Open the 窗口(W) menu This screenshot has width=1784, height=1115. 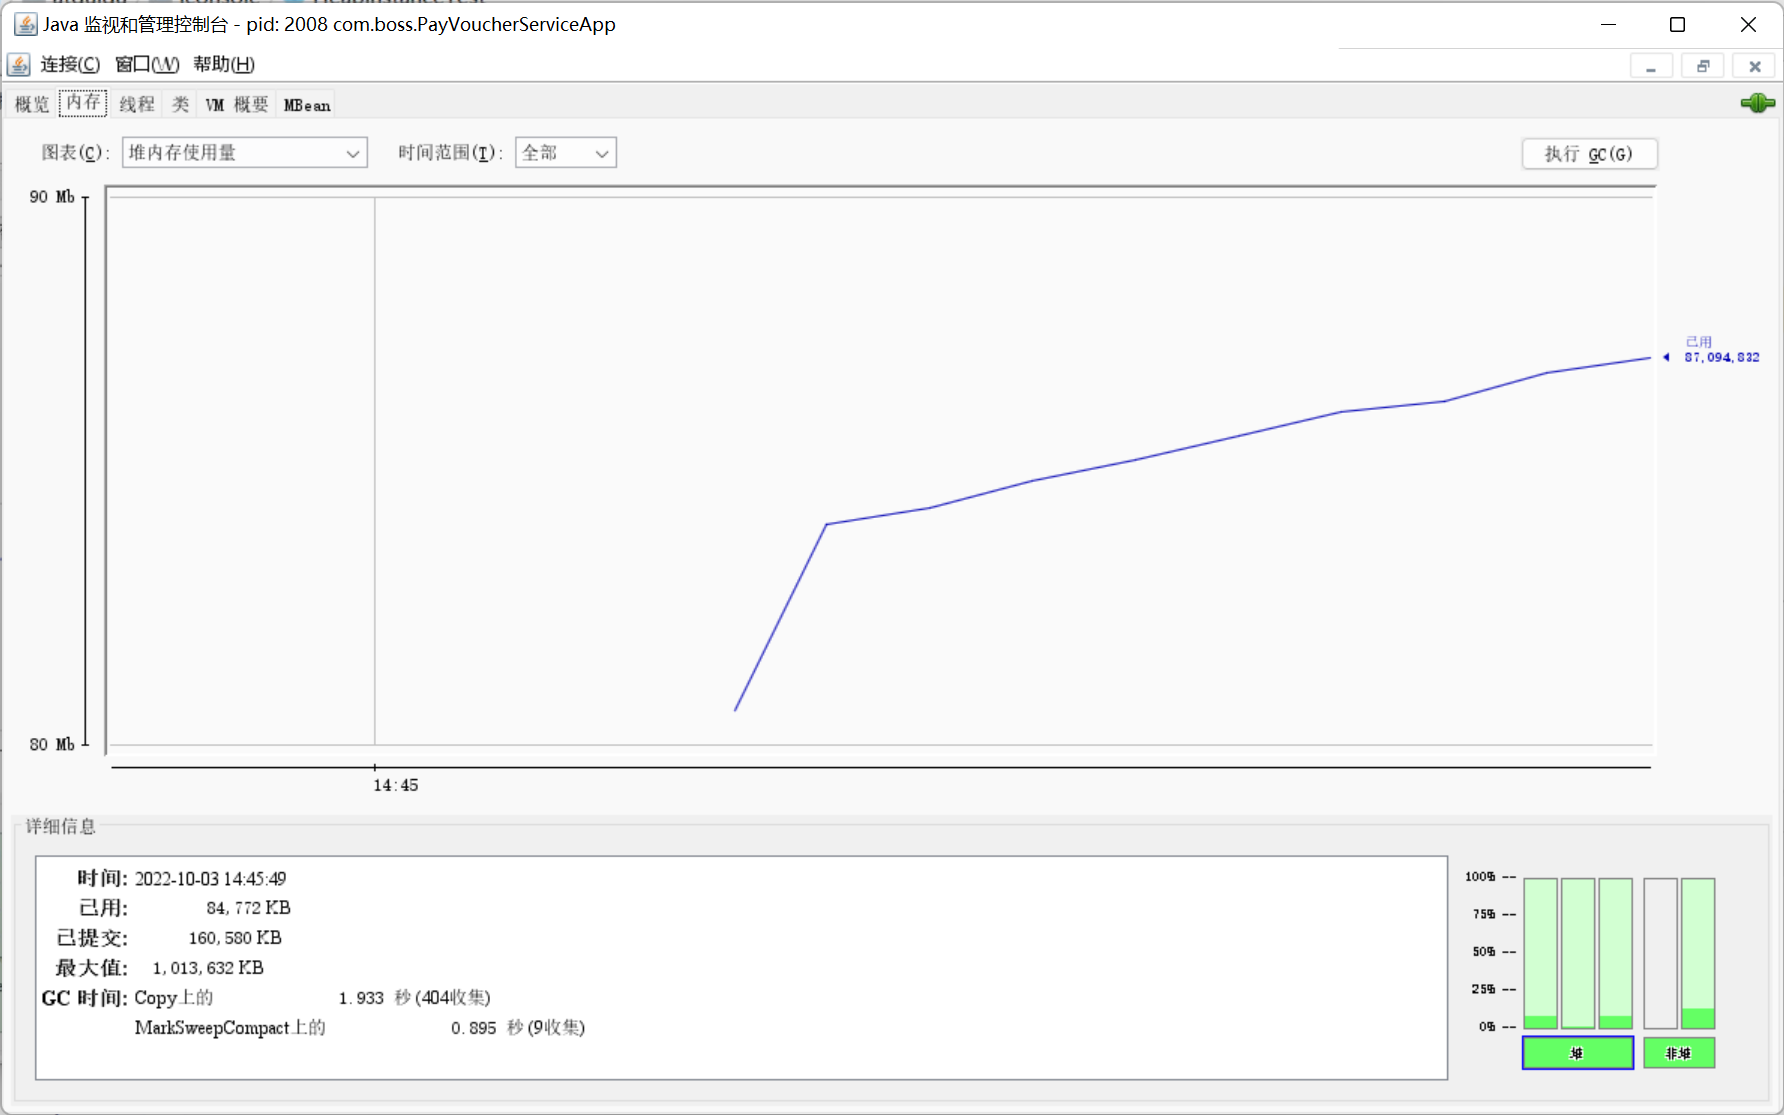(x=147, y=64)
